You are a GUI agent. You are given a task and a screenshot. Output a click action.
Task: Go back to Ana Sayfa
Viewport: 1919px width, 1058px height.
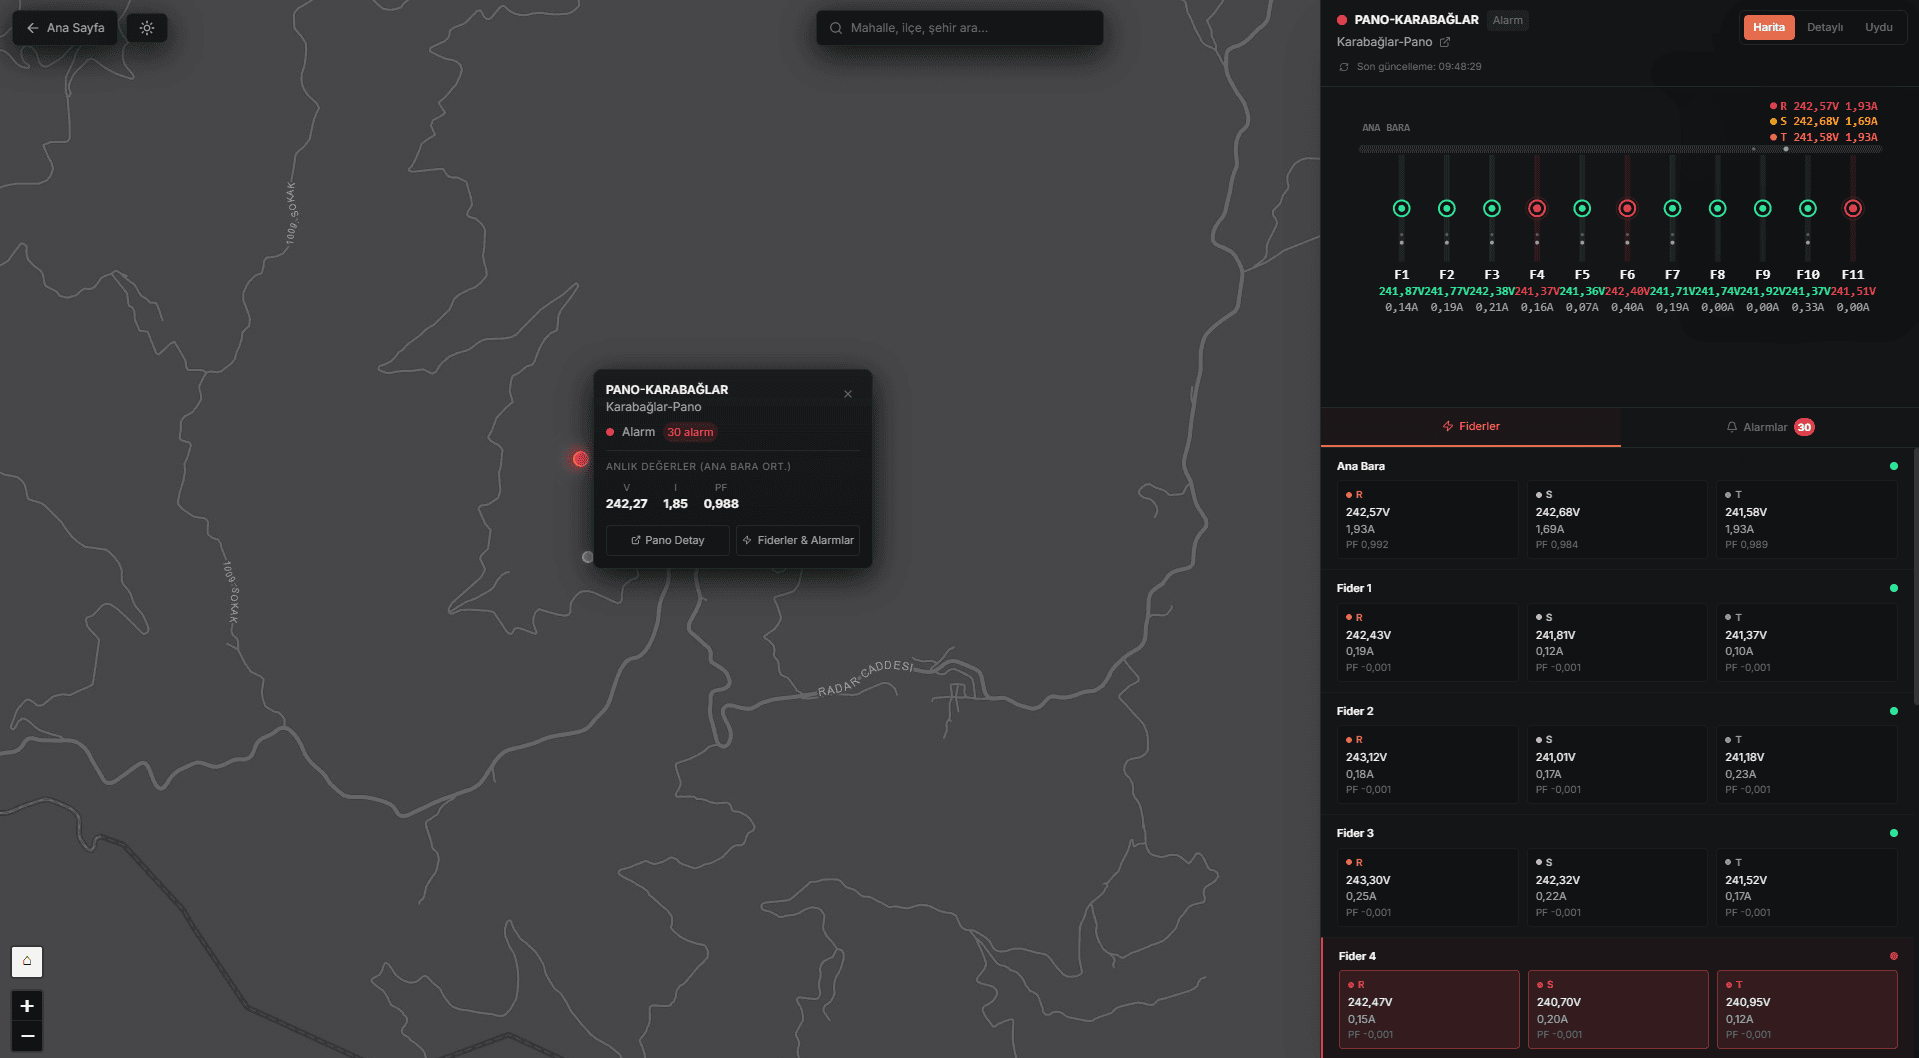coord(65,28)
